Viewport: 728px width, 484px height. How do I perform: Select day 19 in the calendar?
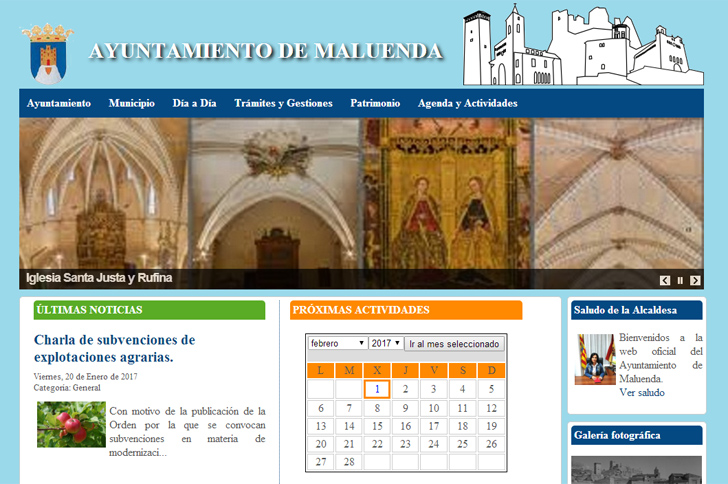tap(491, 426)
